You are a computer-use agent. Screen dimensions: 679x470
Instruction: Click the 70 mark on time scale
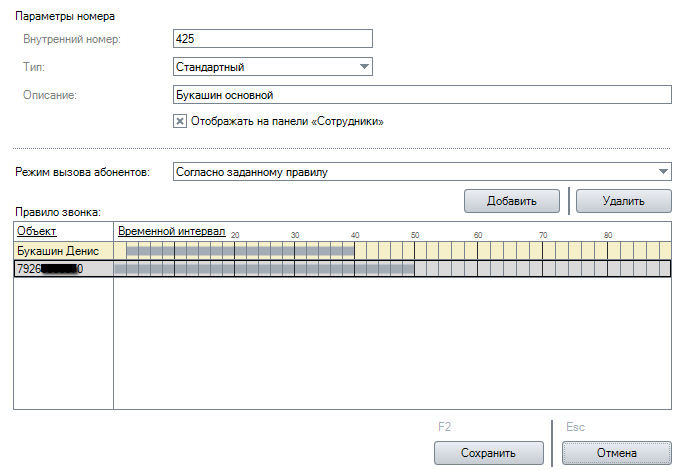pyautogui.click(x=543, y=235)
